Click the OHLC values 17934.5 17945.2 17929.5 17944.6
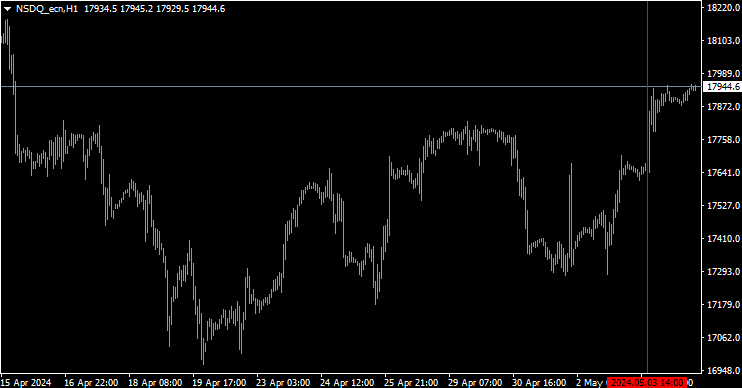This screenshot has height=388, width=742. [x=155, y=9]
